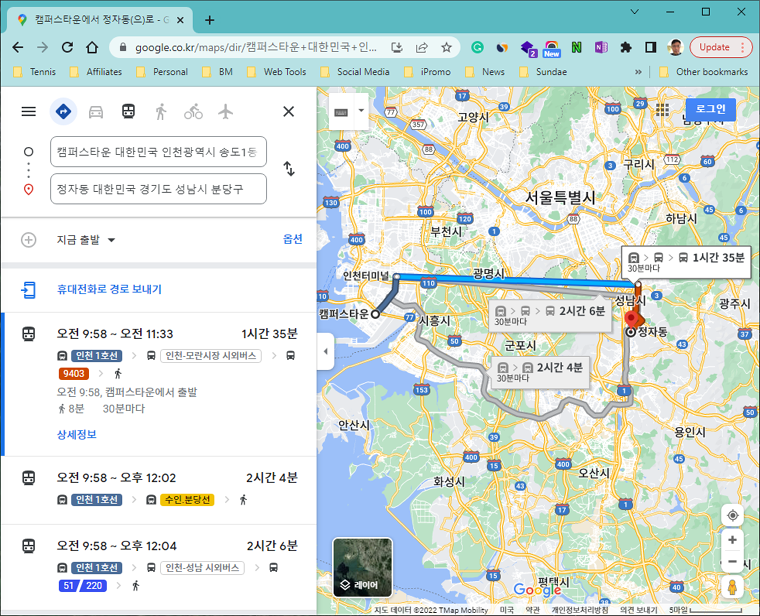Select the flights travel mode
Viewport: 760px width, 616px height.
tap(225, 112)
